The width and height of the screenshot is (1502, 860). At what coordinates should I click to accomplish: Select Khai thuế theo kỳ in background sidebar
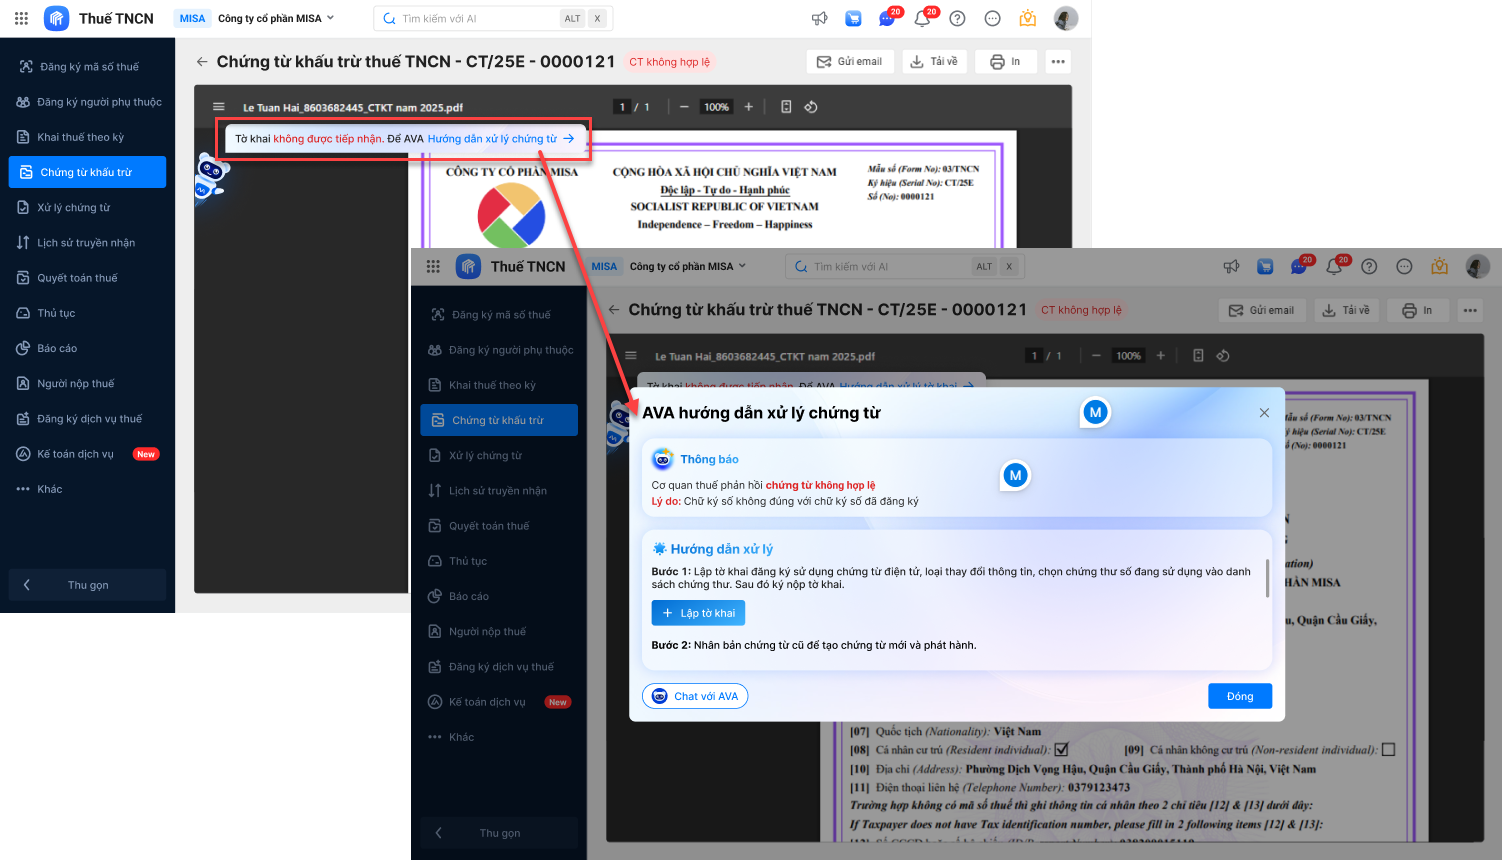pos(87,137)
